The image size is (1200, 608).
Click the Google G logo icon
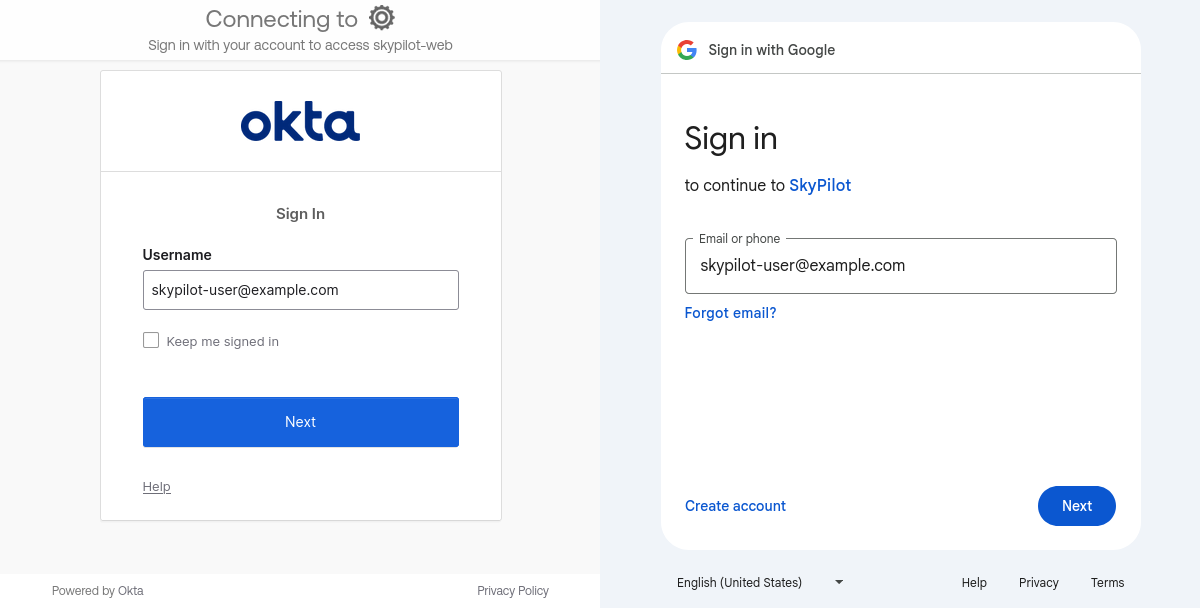687,49
